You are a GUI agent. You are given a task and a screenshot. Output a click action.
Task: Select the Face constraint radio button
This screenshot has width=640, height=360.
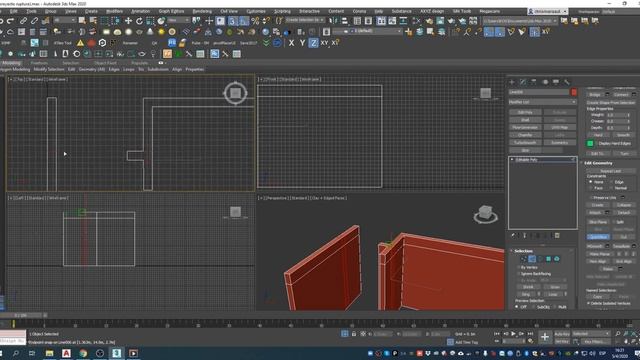pos(591,188)
